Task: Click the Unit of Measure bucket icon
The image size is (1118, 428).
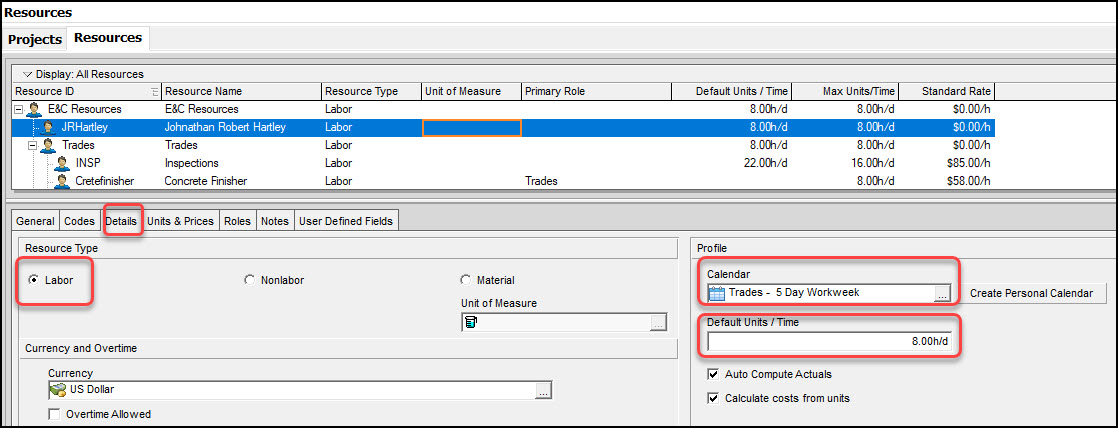Action: (471, 322)
